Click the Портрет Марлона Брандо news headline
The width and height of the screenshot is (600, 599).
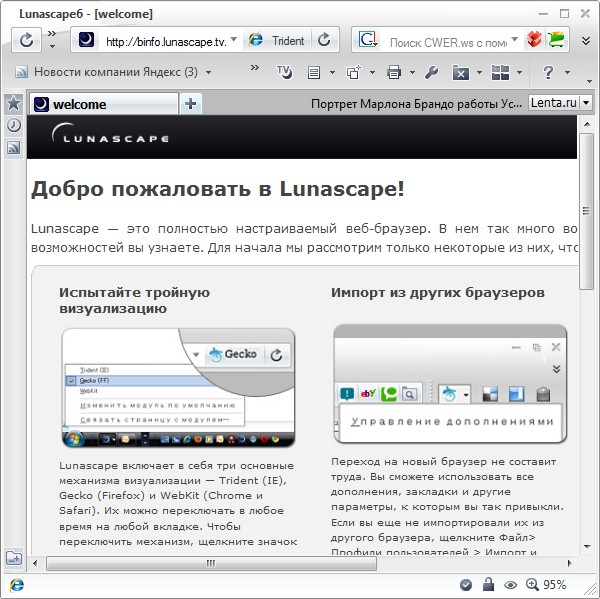click(x=415, y=103)
